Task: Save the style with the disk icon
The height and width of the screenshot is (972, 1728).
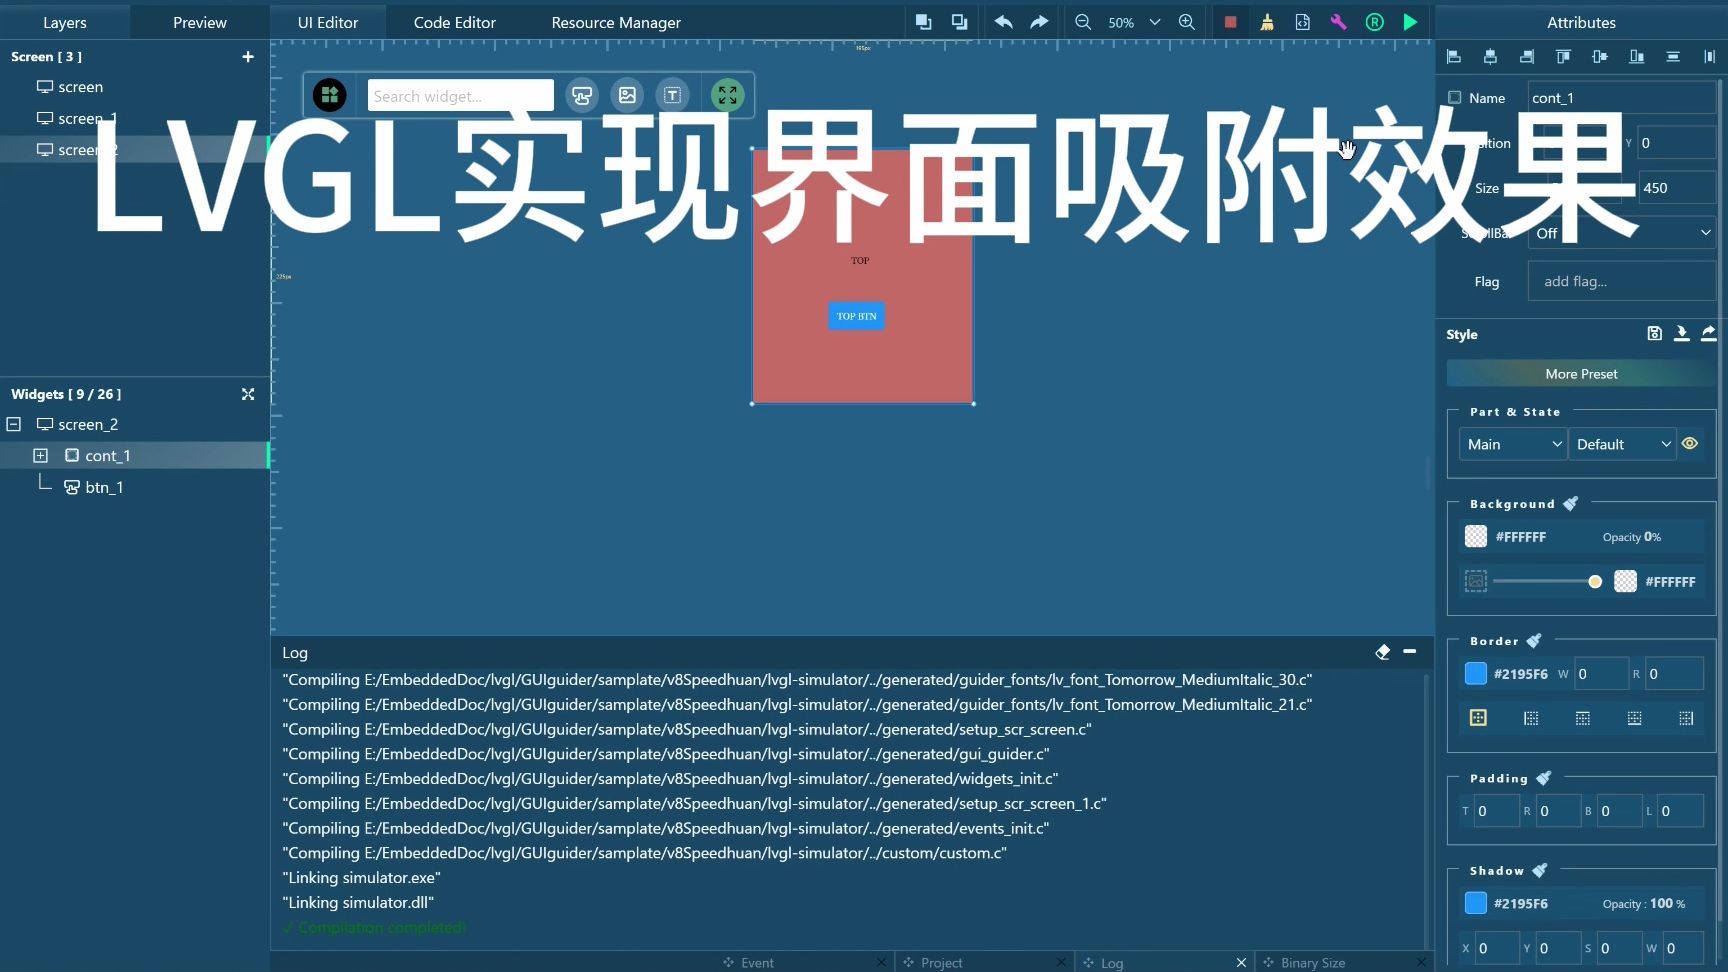Action: click(x=1654, y=334)
